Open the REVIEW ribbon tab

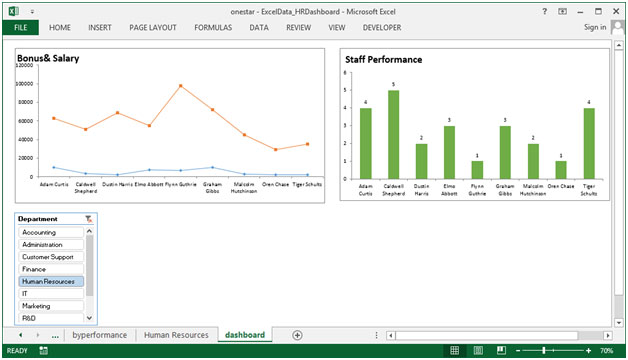298,28
